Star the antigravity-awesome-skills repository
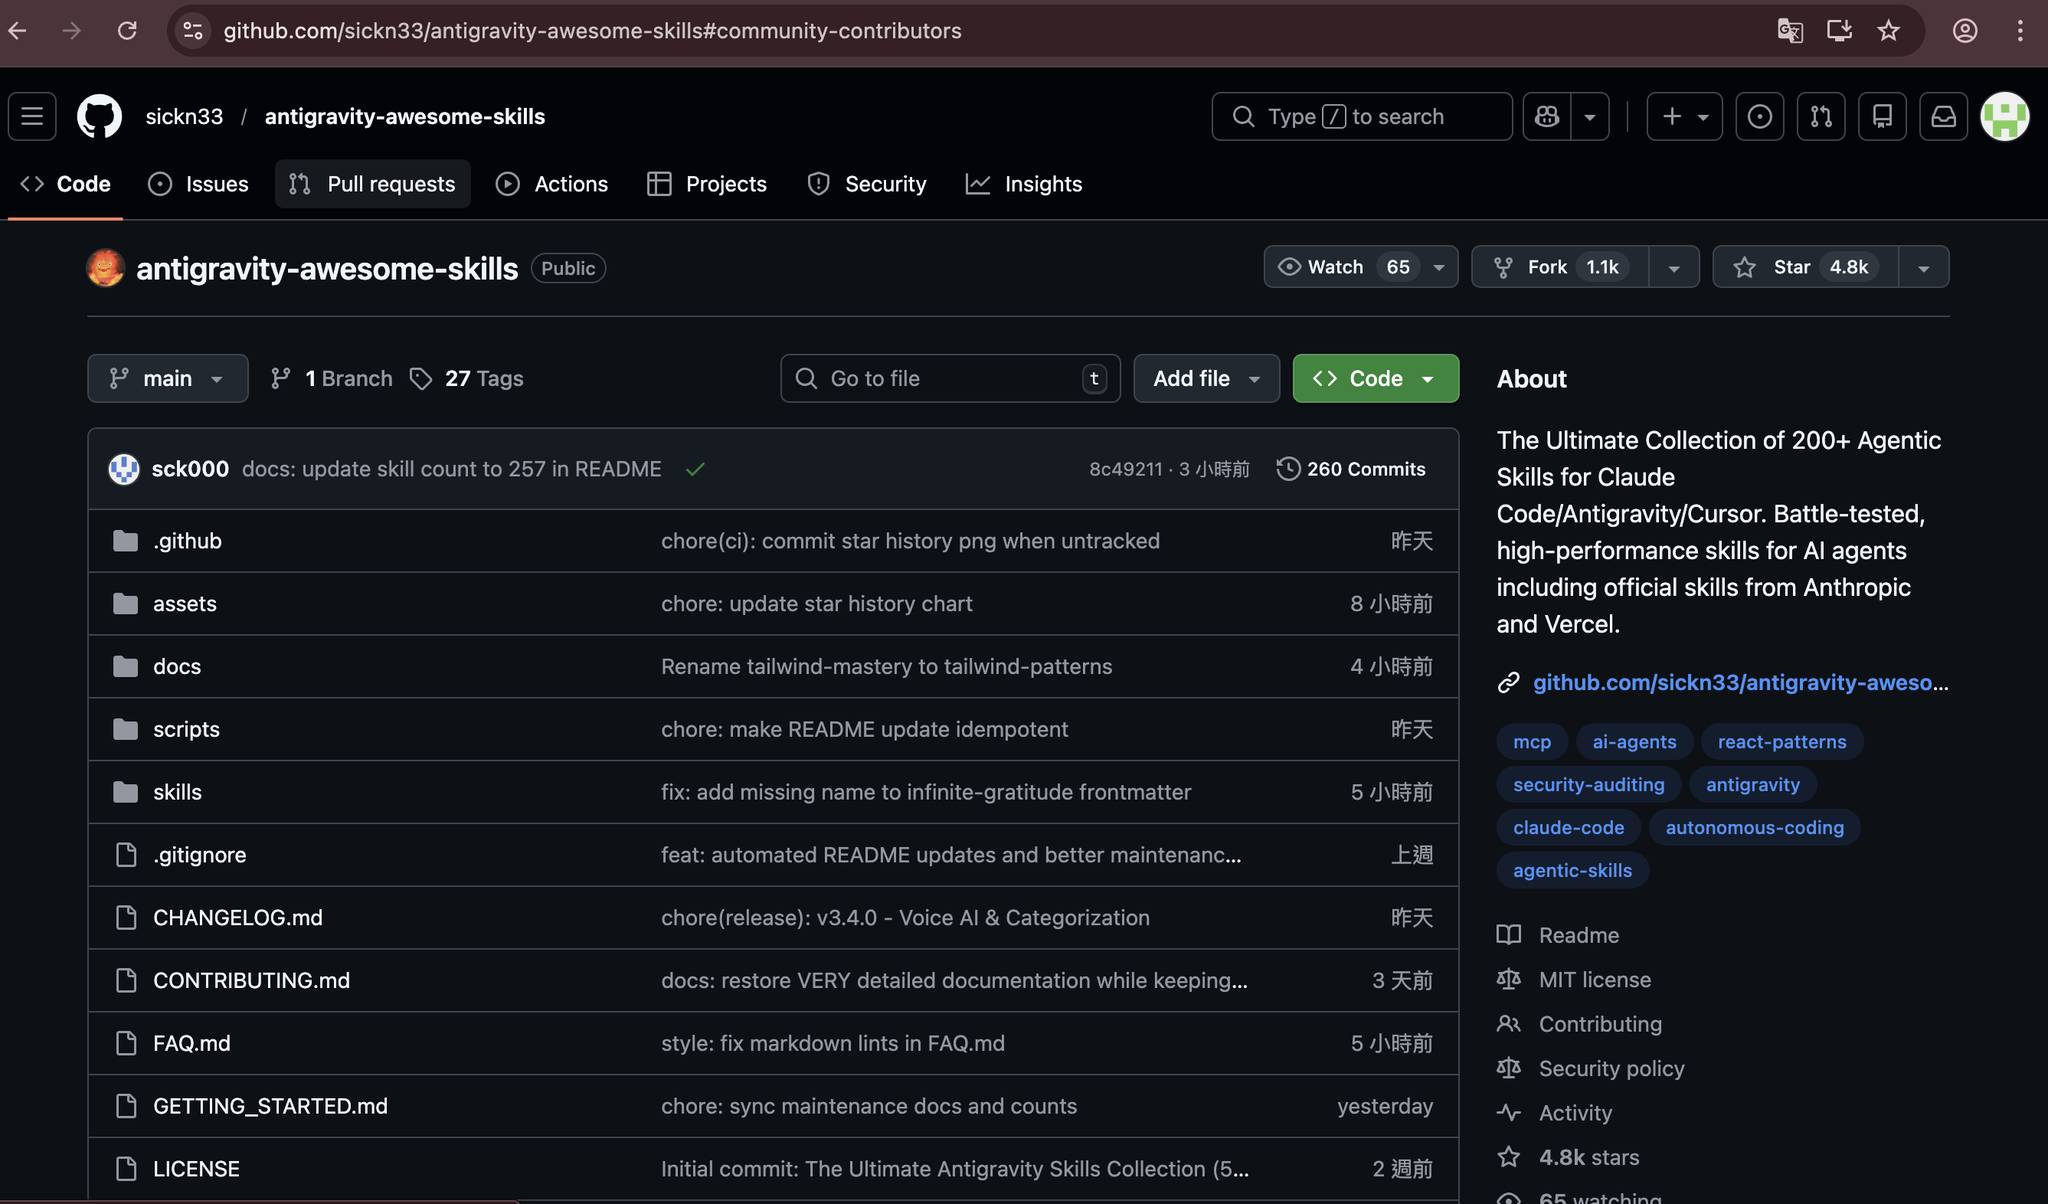The height and width of the screenshot is (1204, 2048). [x=1805, y=267]
